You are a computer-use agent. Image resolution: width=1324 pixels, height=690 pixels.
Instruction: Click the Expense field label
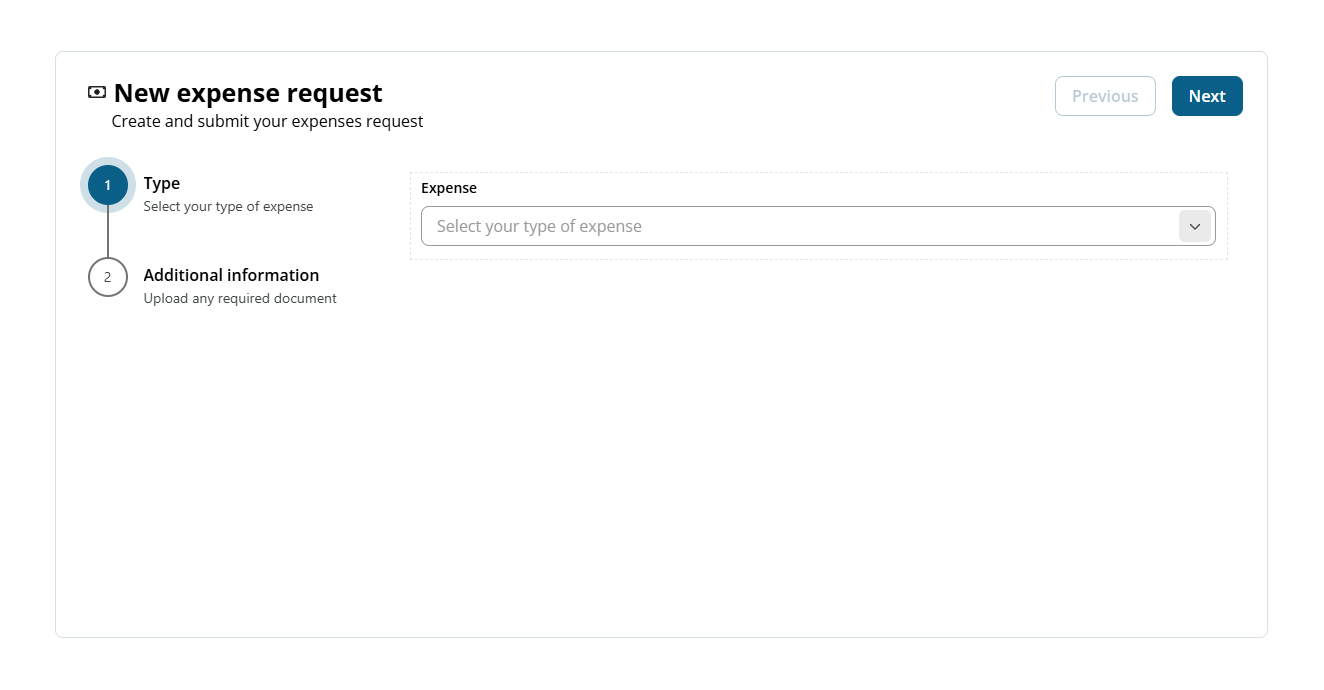click(449, 188)
